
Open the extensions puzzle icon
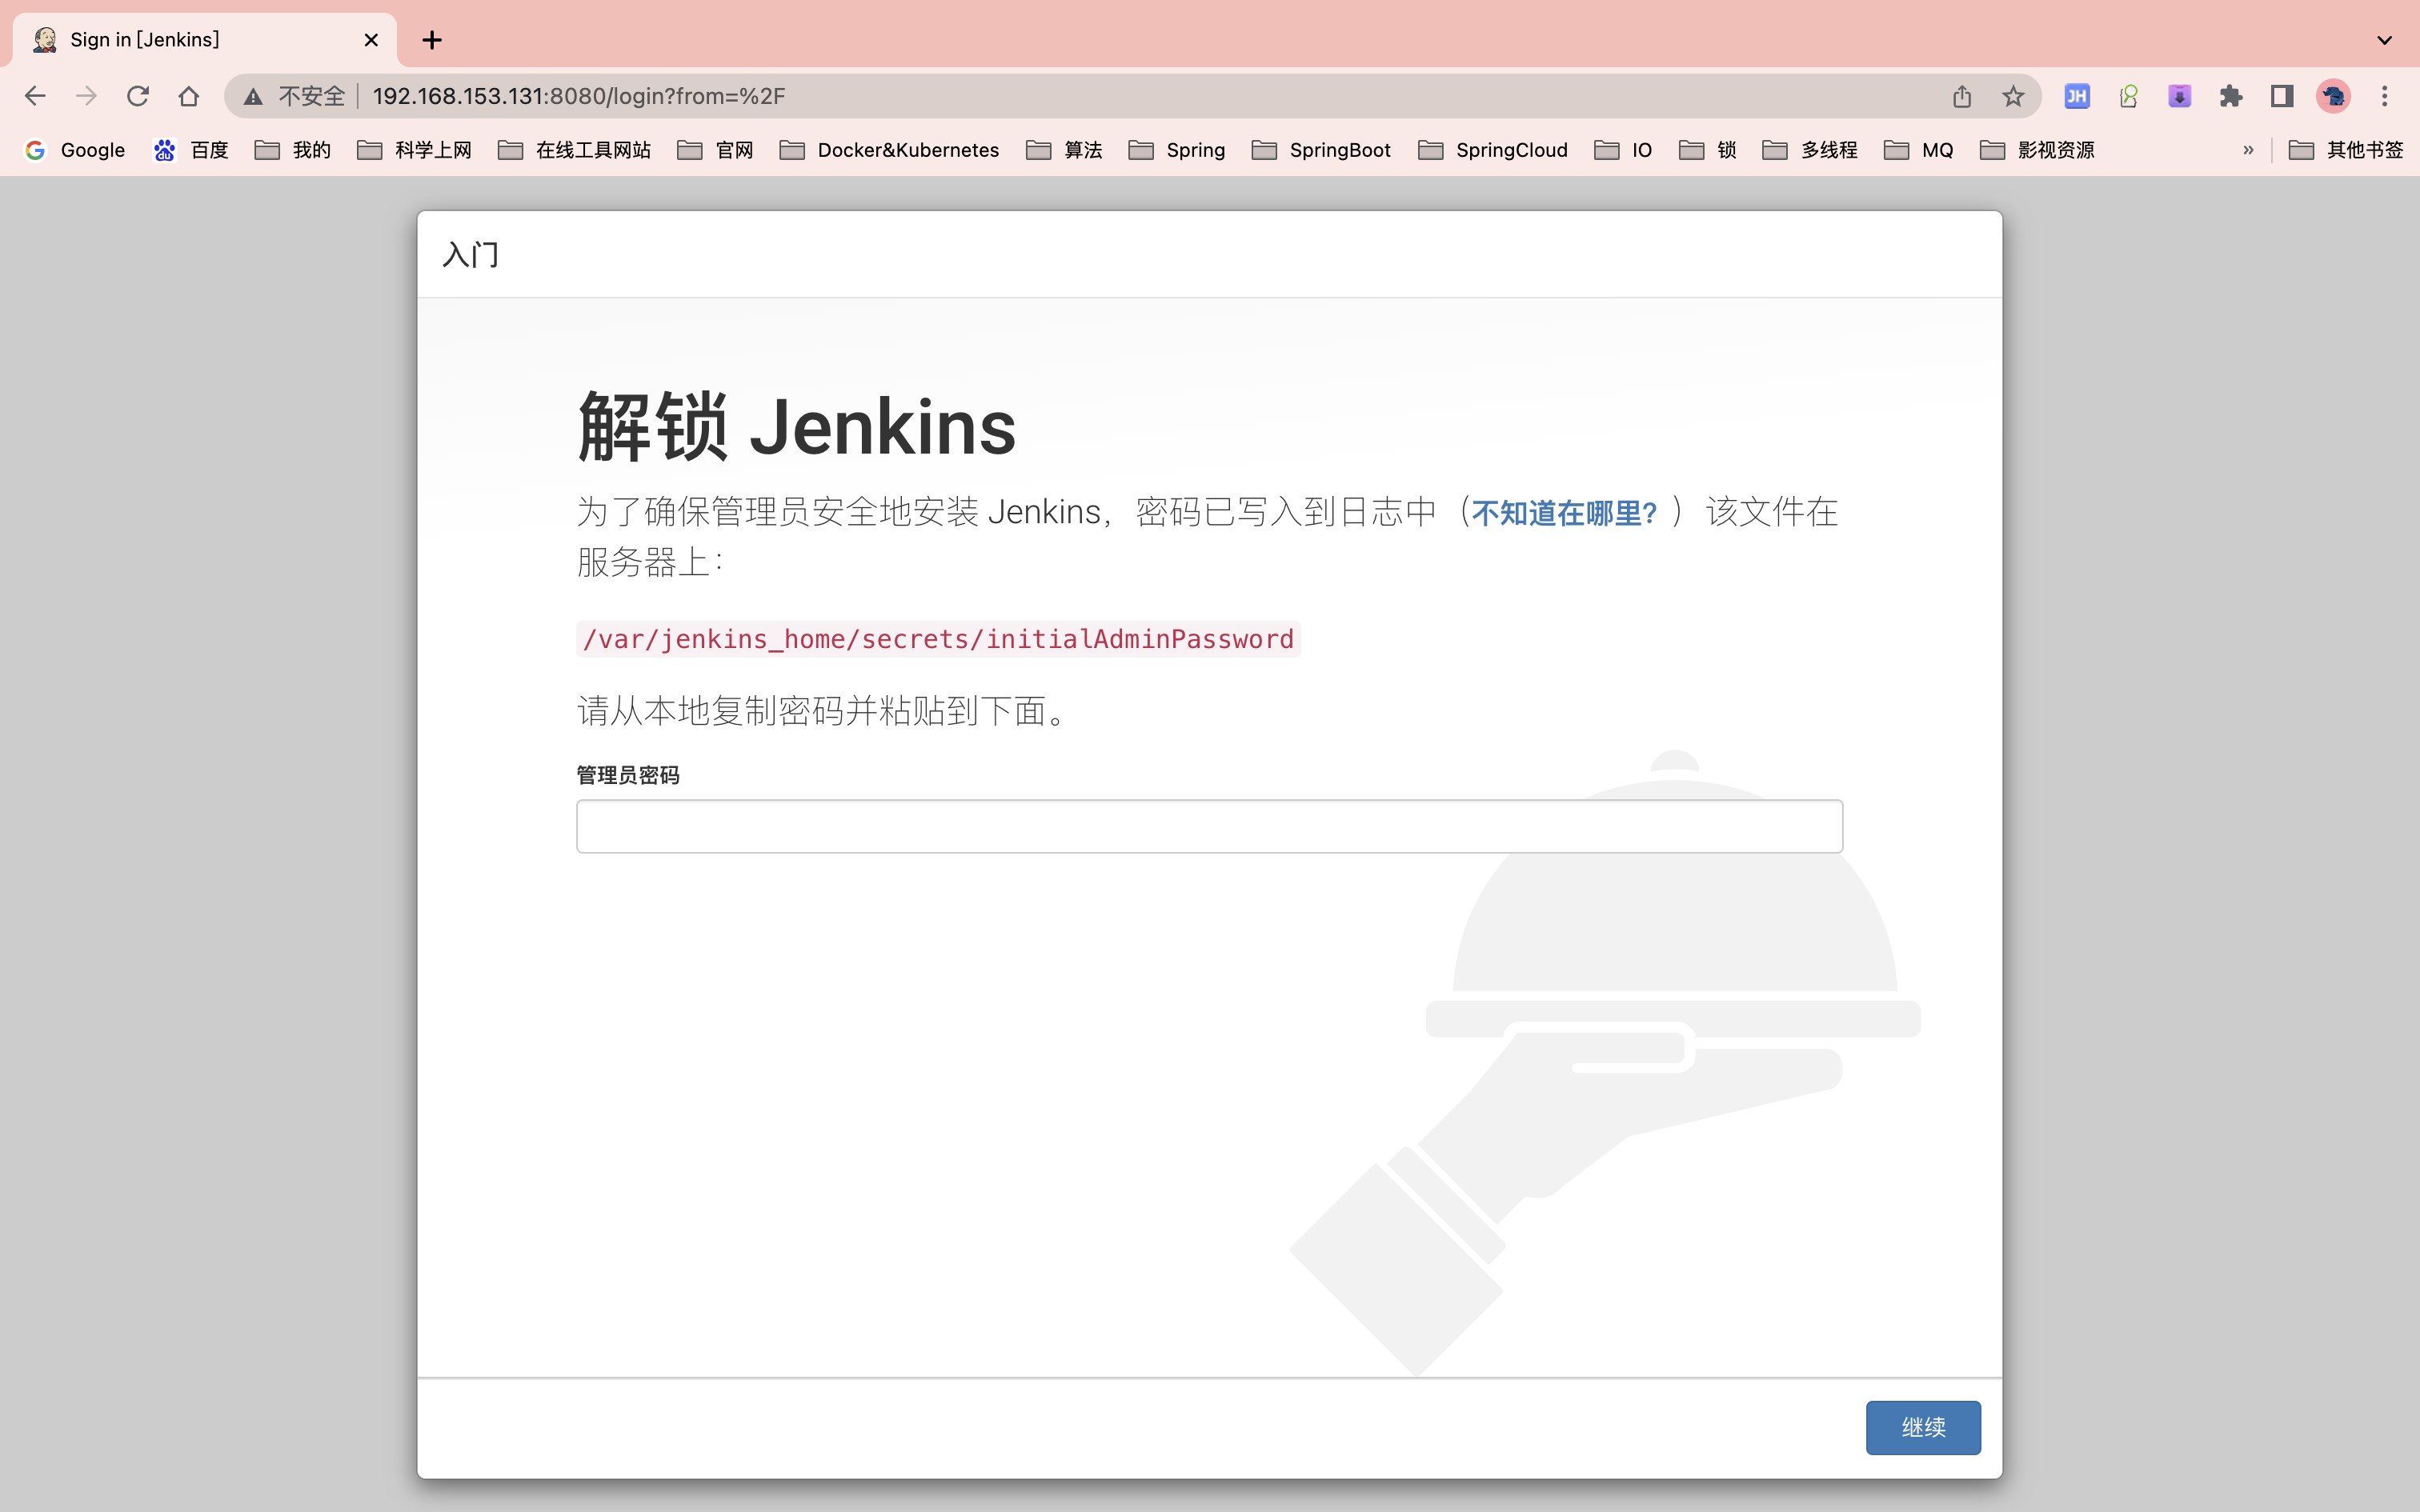click(2231, 96)
